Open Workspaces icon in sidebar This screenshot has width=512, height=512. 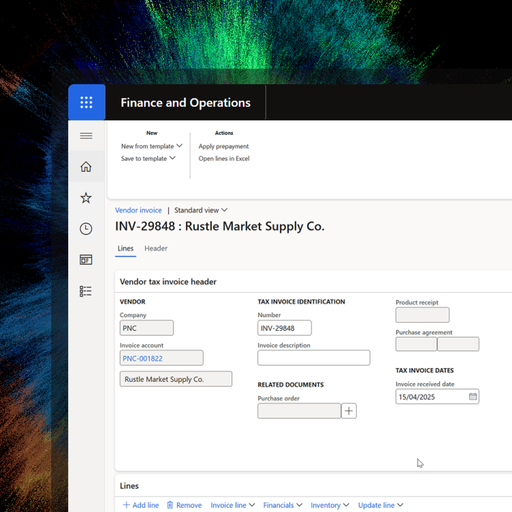coord(86,260)
